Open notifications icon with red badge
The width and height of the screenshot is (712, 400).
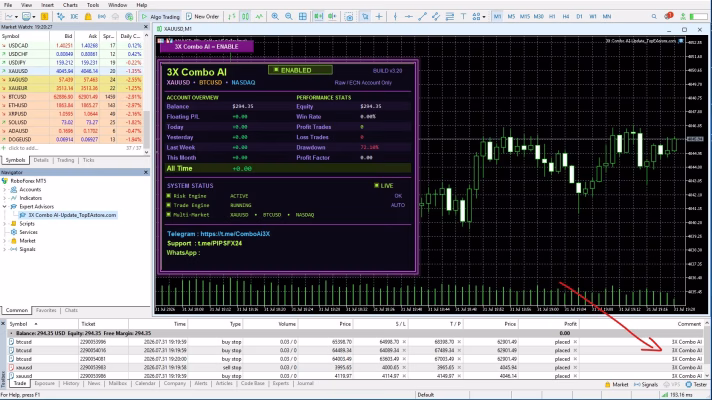point(668,16)
